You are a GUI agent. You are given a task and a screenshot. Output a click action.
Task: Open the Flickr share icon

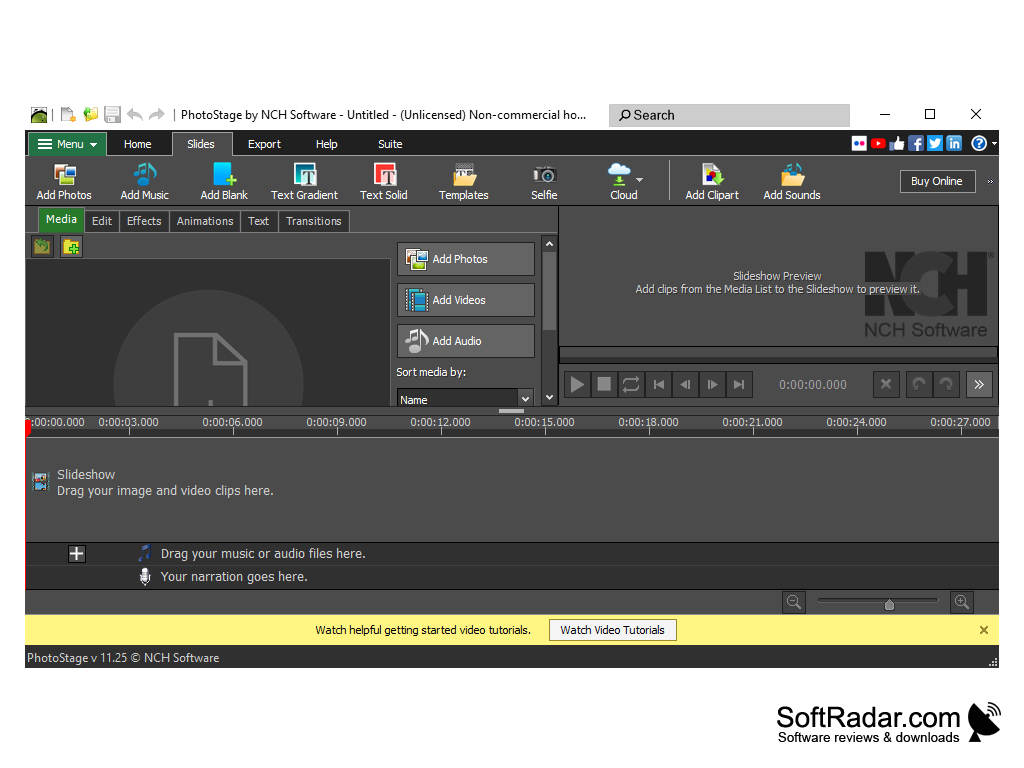coord(859,144)
